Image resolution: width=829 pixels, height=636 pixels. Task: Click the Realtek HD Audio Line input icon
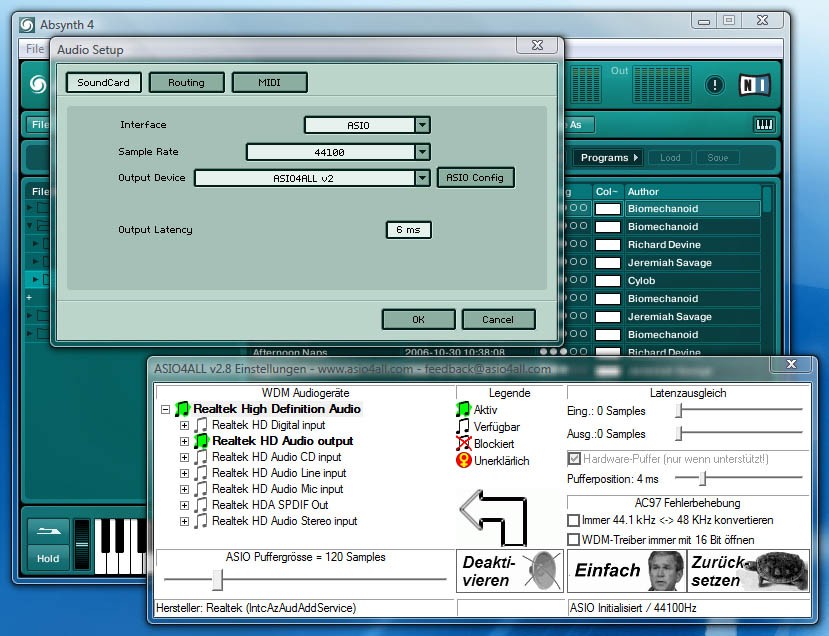point(201,473)
